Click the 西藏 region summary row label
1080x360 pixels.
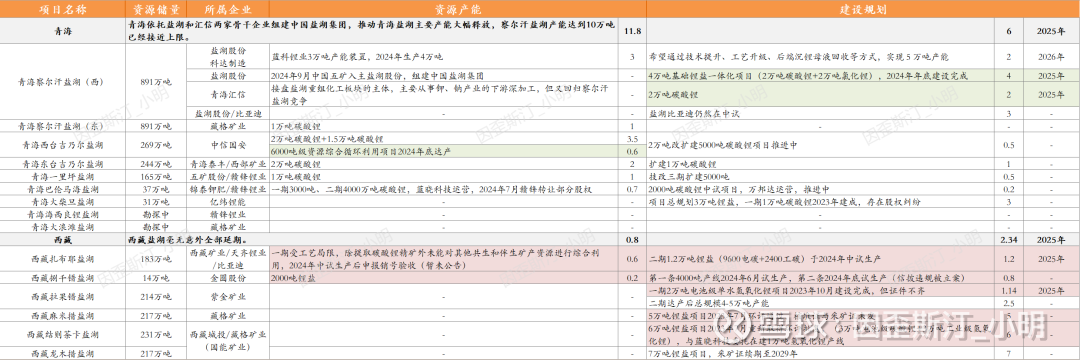[63, 240]
